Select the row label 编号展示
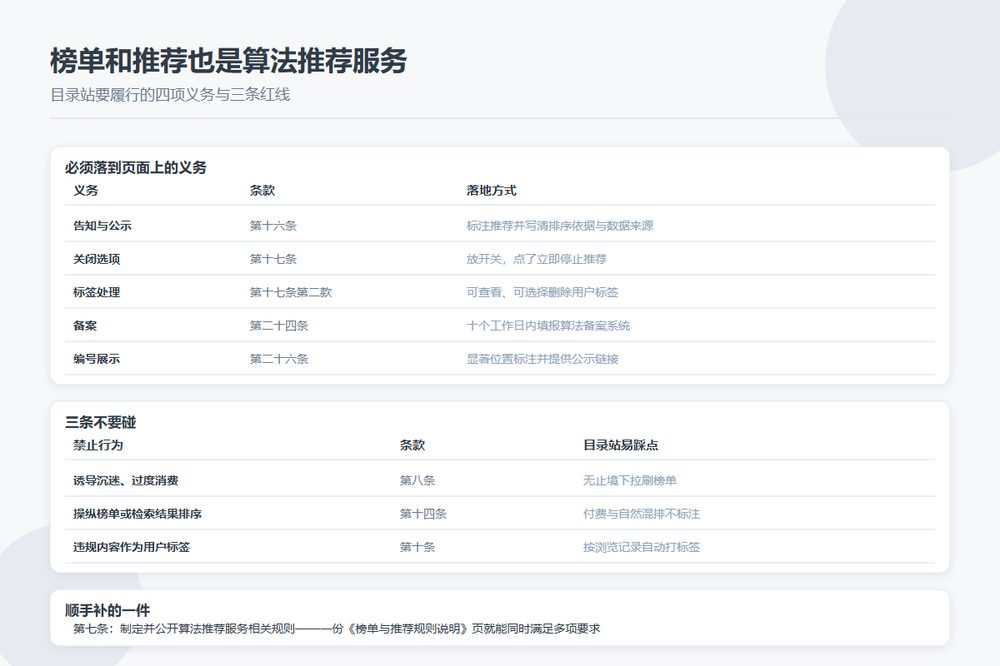The width and height of the screenshot is (1000, 666). [x=96, y=359]
